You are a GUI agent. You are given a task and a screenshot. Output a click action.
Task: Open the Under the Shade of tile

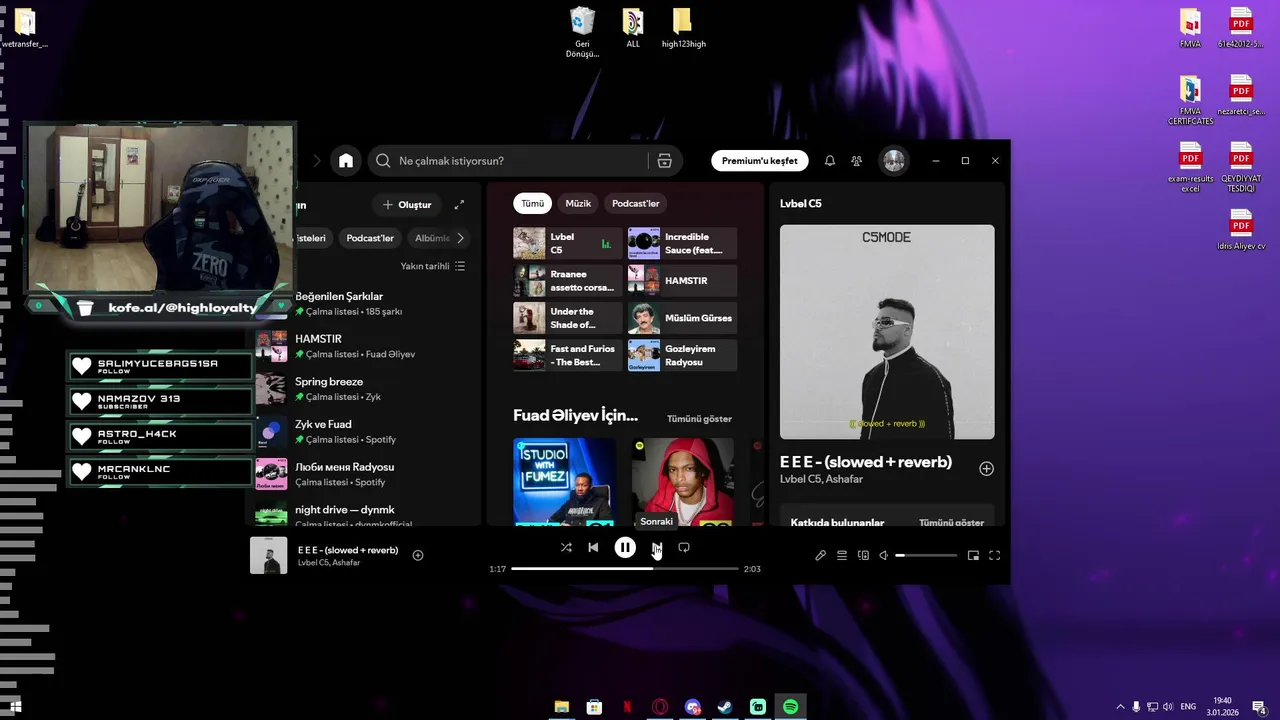pos(568,318)
